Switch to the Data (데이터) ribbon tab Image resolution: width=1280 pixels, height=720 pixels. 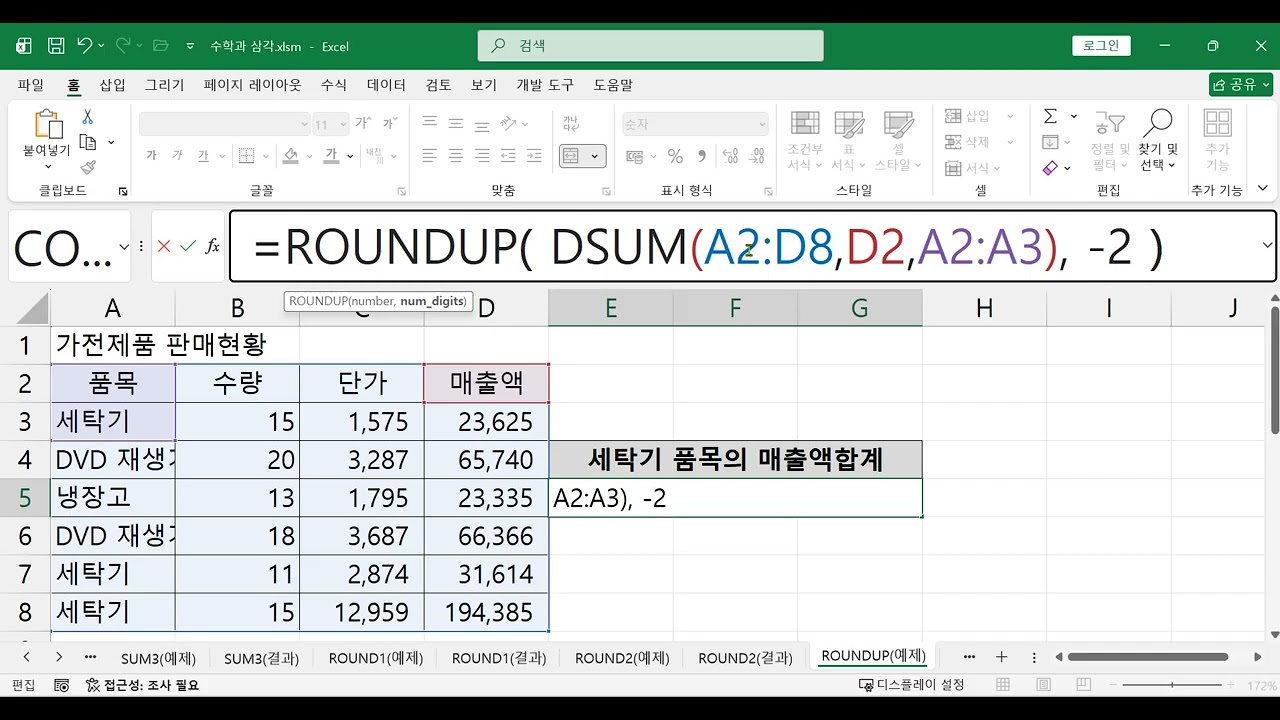click(386, 85)
